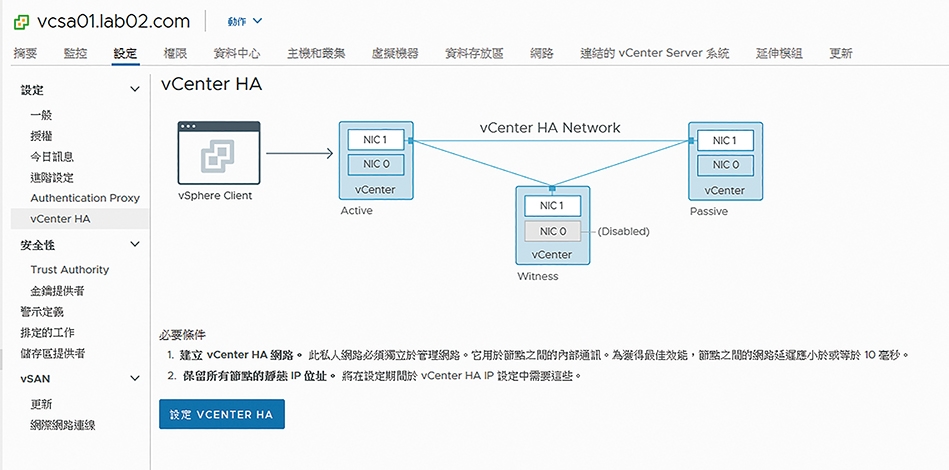Screen dimensions: 949x470
Task: Click the Witness node label
Action: [537, 276]
